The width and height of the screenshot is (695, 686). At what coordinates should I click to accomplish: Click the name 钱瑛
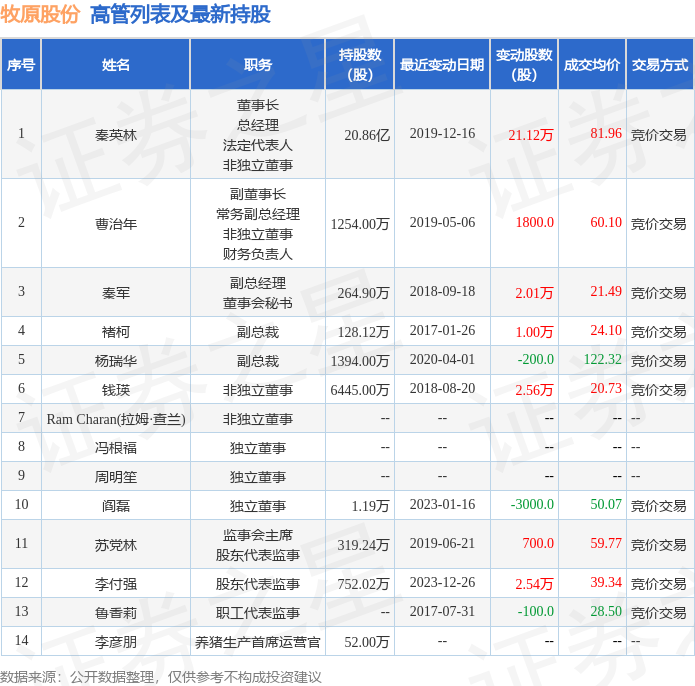tap(116, 390)
